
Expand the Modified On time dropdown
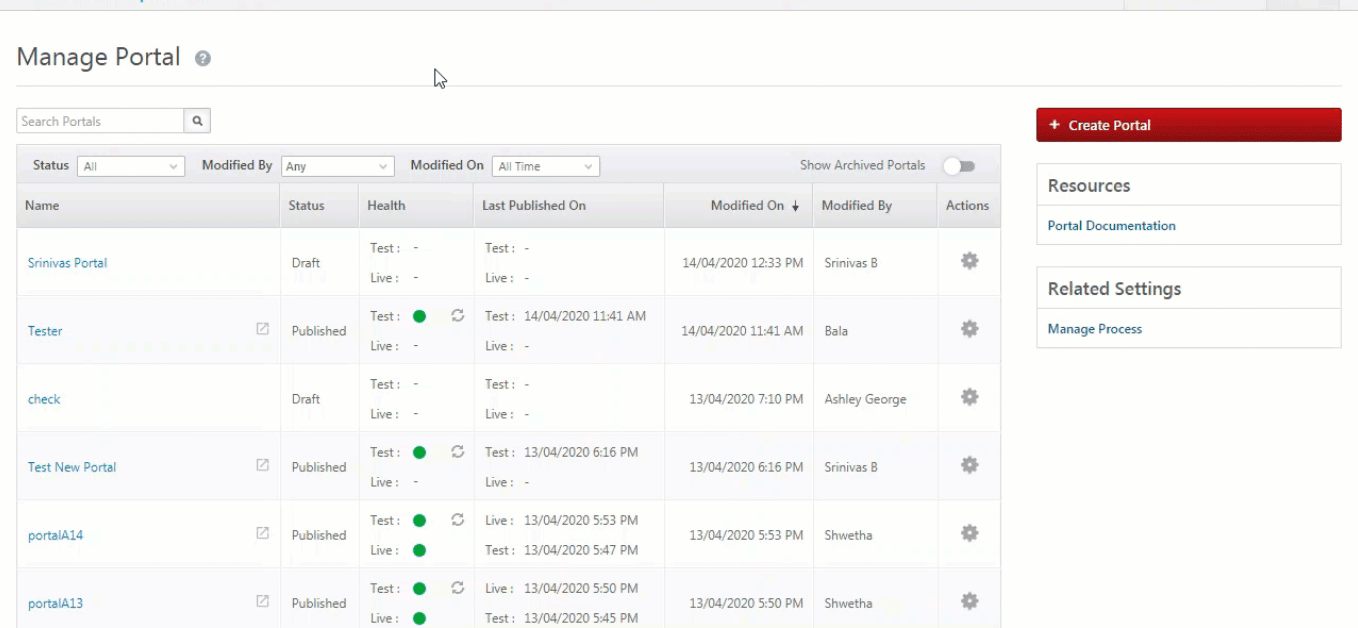tap(545, 167)
